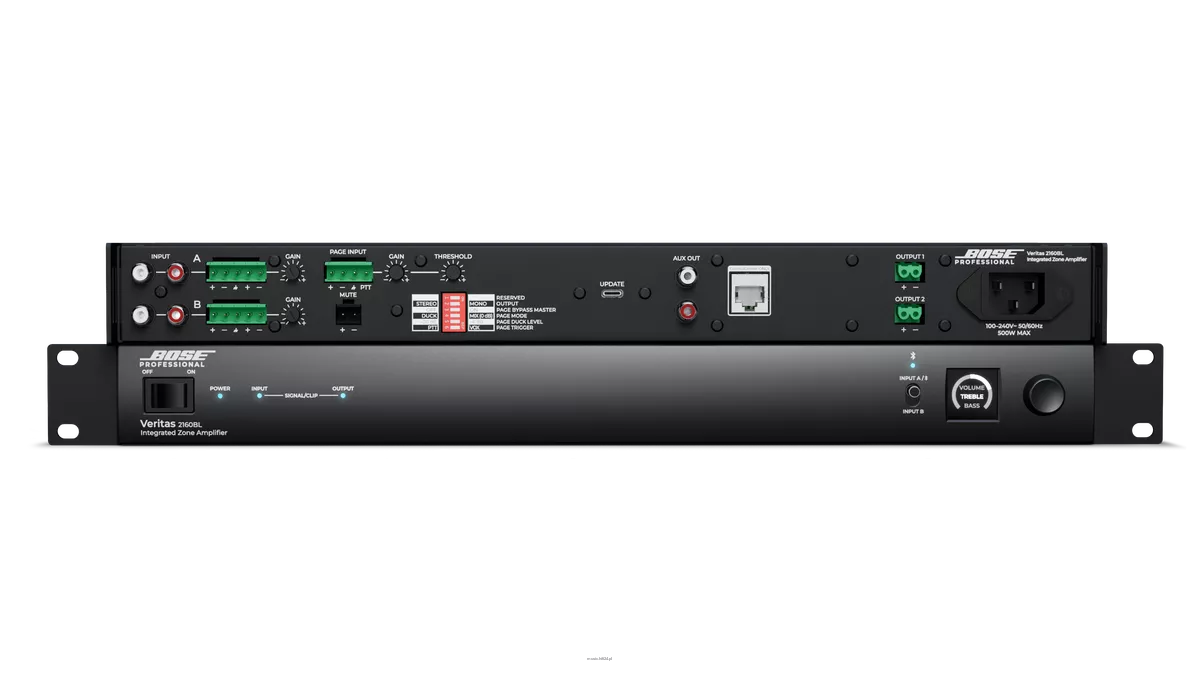Click the Input A gain knob
This screenshot has width=1200, height=675.
coord(292,272)
